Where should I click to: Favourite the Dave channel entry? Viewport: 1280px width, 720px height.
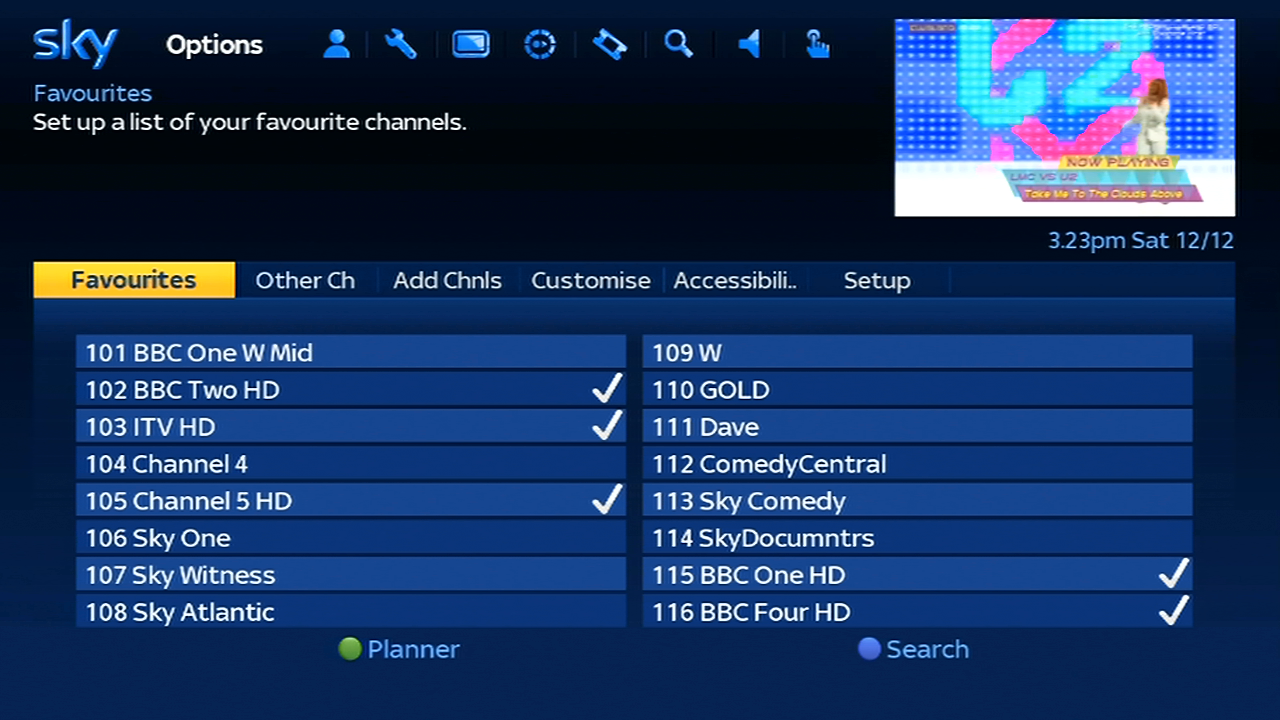(x=916, y=426)
